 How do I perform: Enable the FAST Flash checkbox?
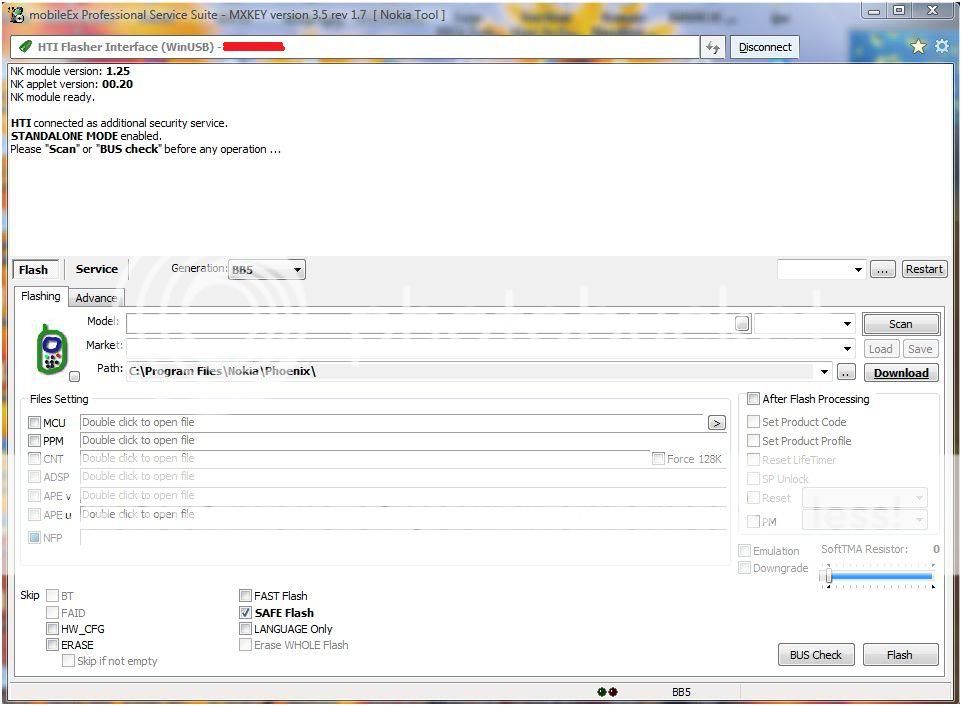click(x=245, y=595)
